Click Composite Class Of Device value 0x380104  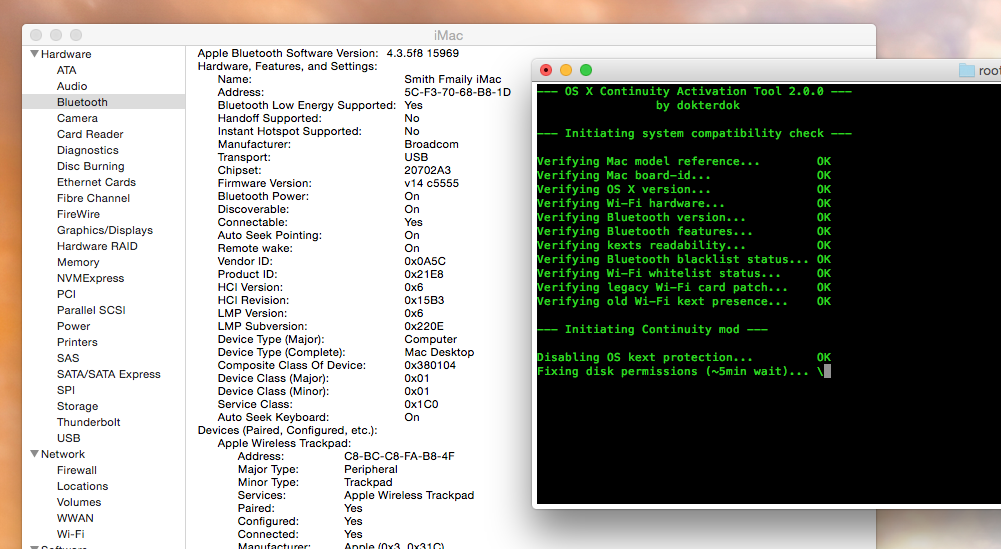tap(430, 365)
